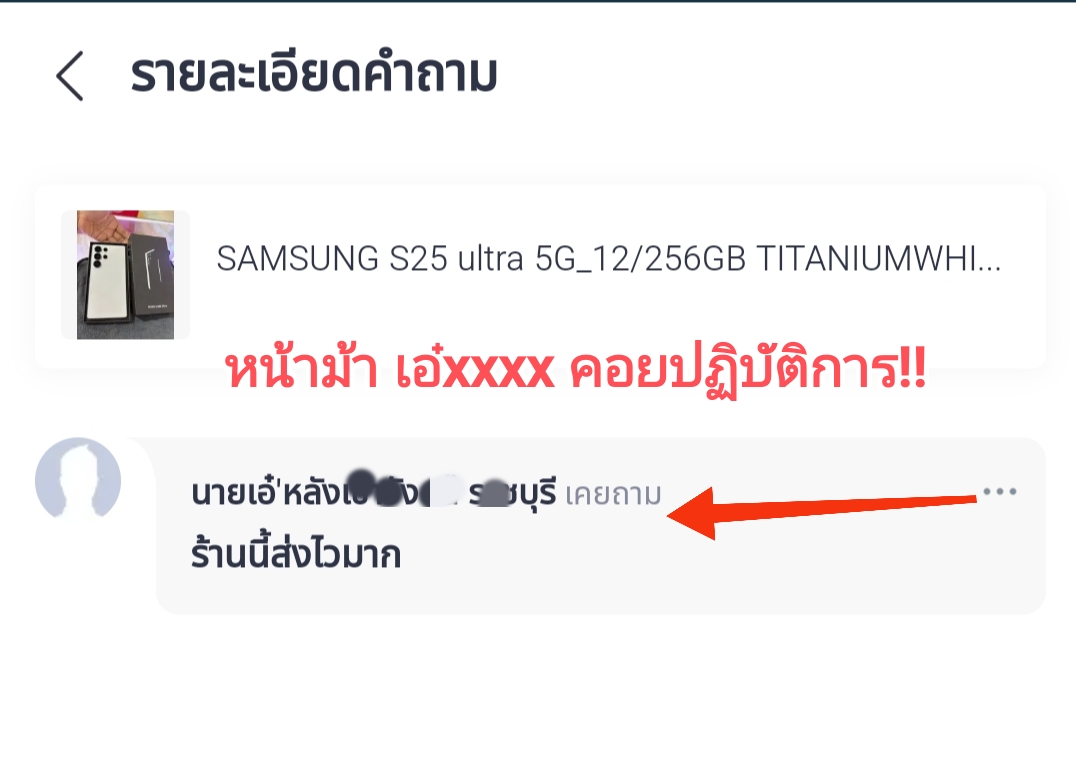Go back using the left arrow

tap(69, 75)
